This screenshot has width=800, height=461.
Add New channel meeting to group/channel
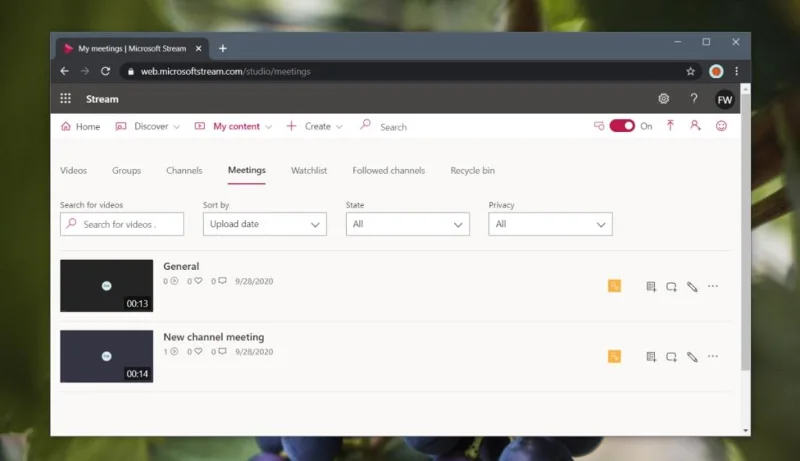[651, 357]
